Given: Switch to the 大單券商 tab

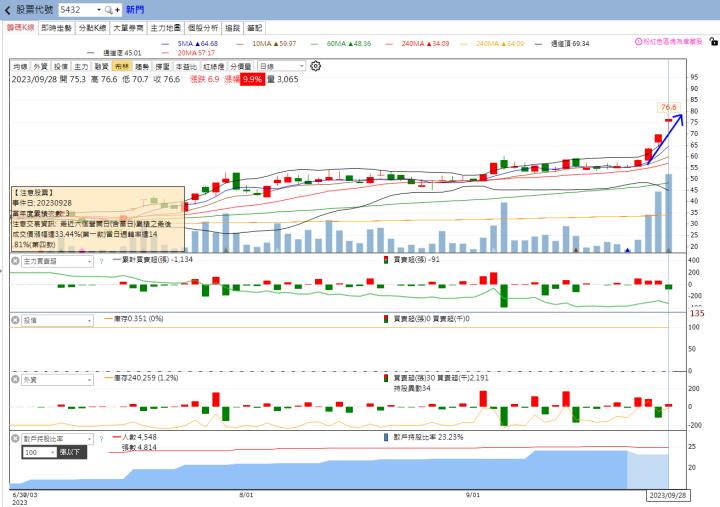Looking at the screenshot, I should pos(129,28).
